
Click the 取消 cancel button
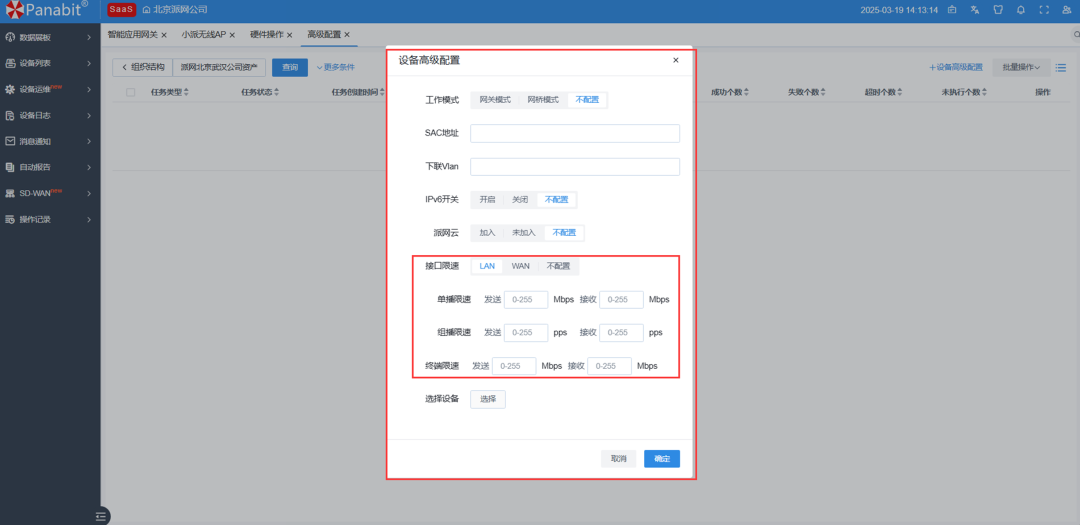[619, 459]
